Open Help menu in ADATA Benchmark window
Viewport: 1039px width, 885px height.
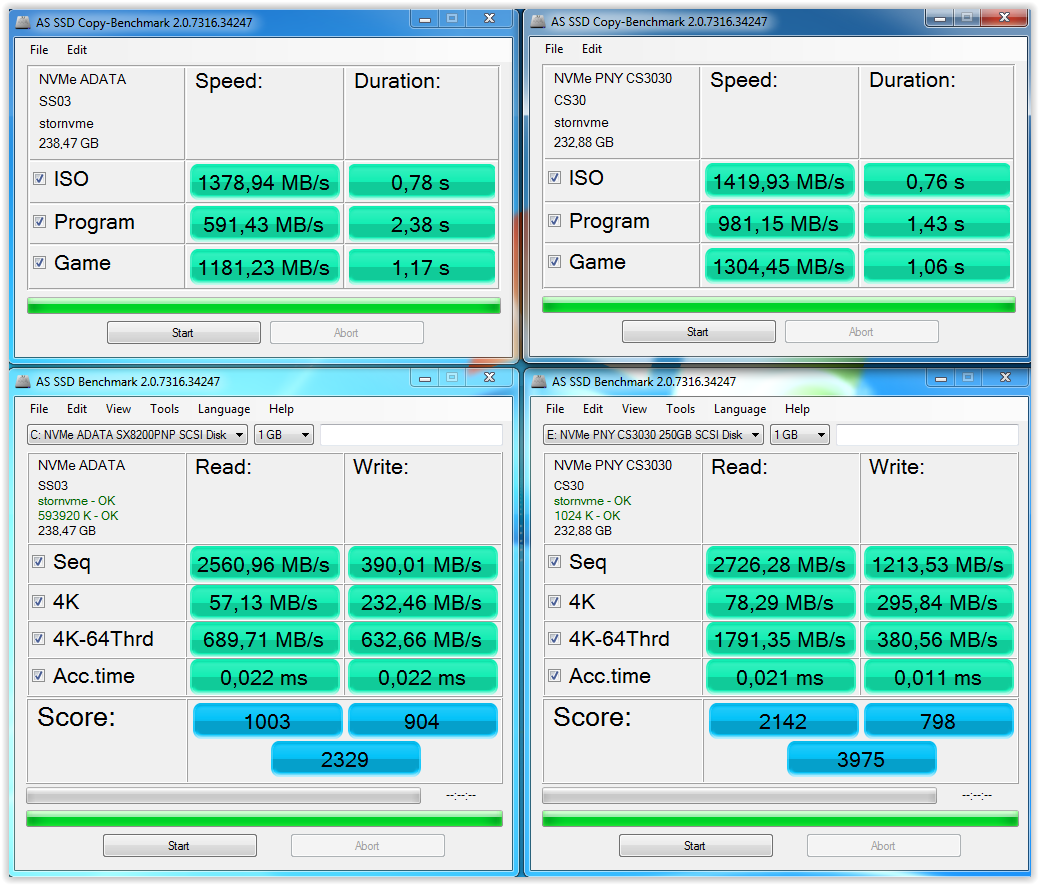281,409
